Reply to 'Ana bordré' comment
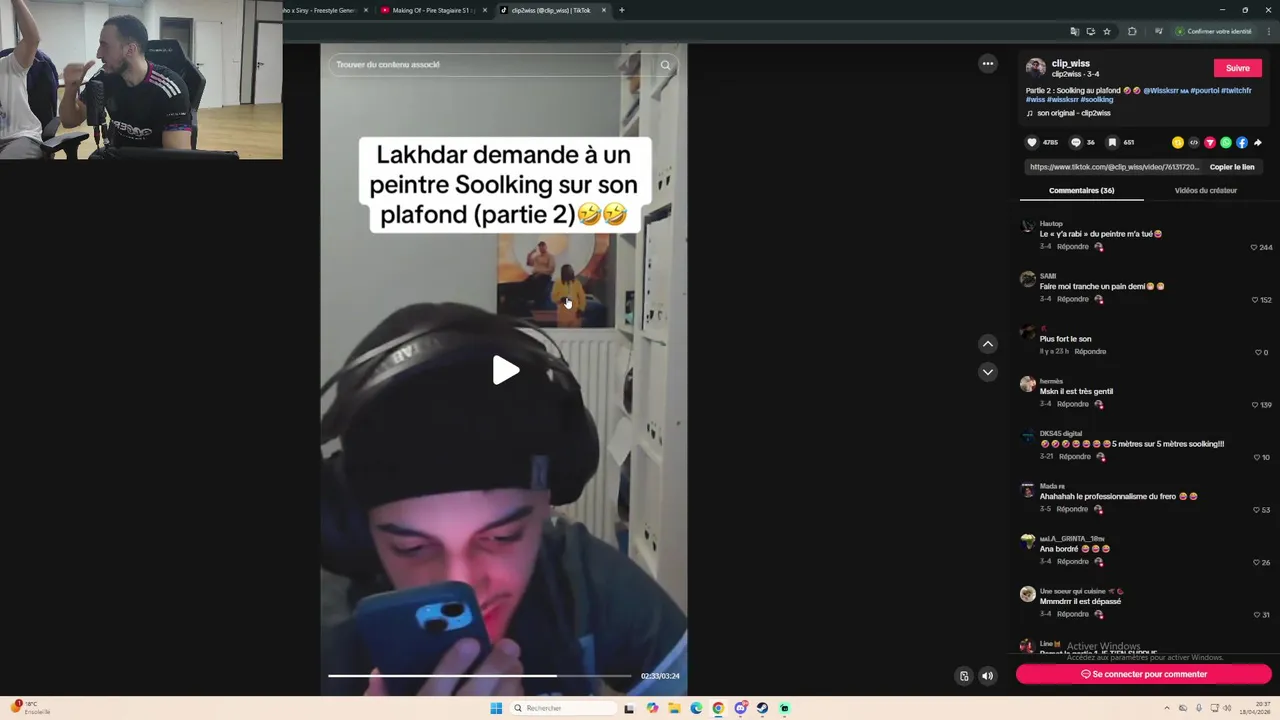The height and width of the screenshot is (720, 1280). click(1073, 562)
